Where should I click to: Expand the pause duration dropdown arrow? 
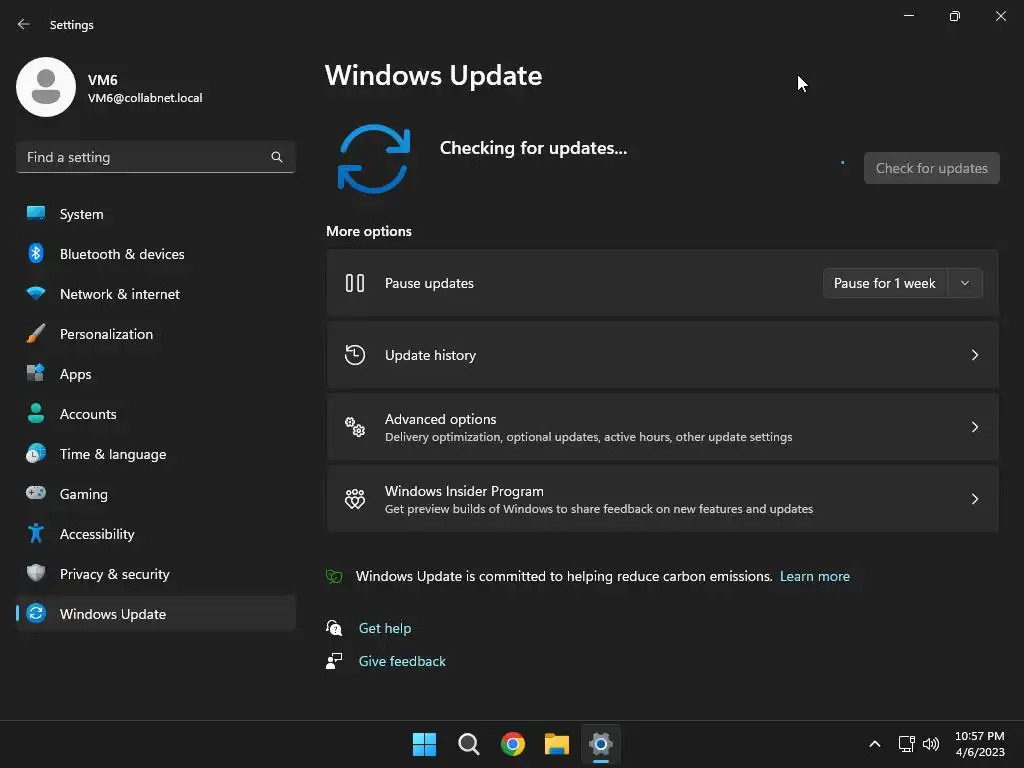point(965,283)
